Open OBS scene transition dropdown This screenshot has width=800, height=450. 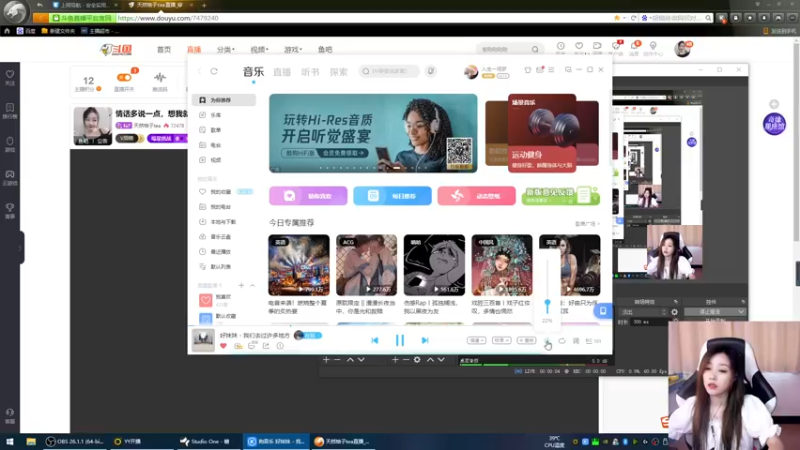643,312
